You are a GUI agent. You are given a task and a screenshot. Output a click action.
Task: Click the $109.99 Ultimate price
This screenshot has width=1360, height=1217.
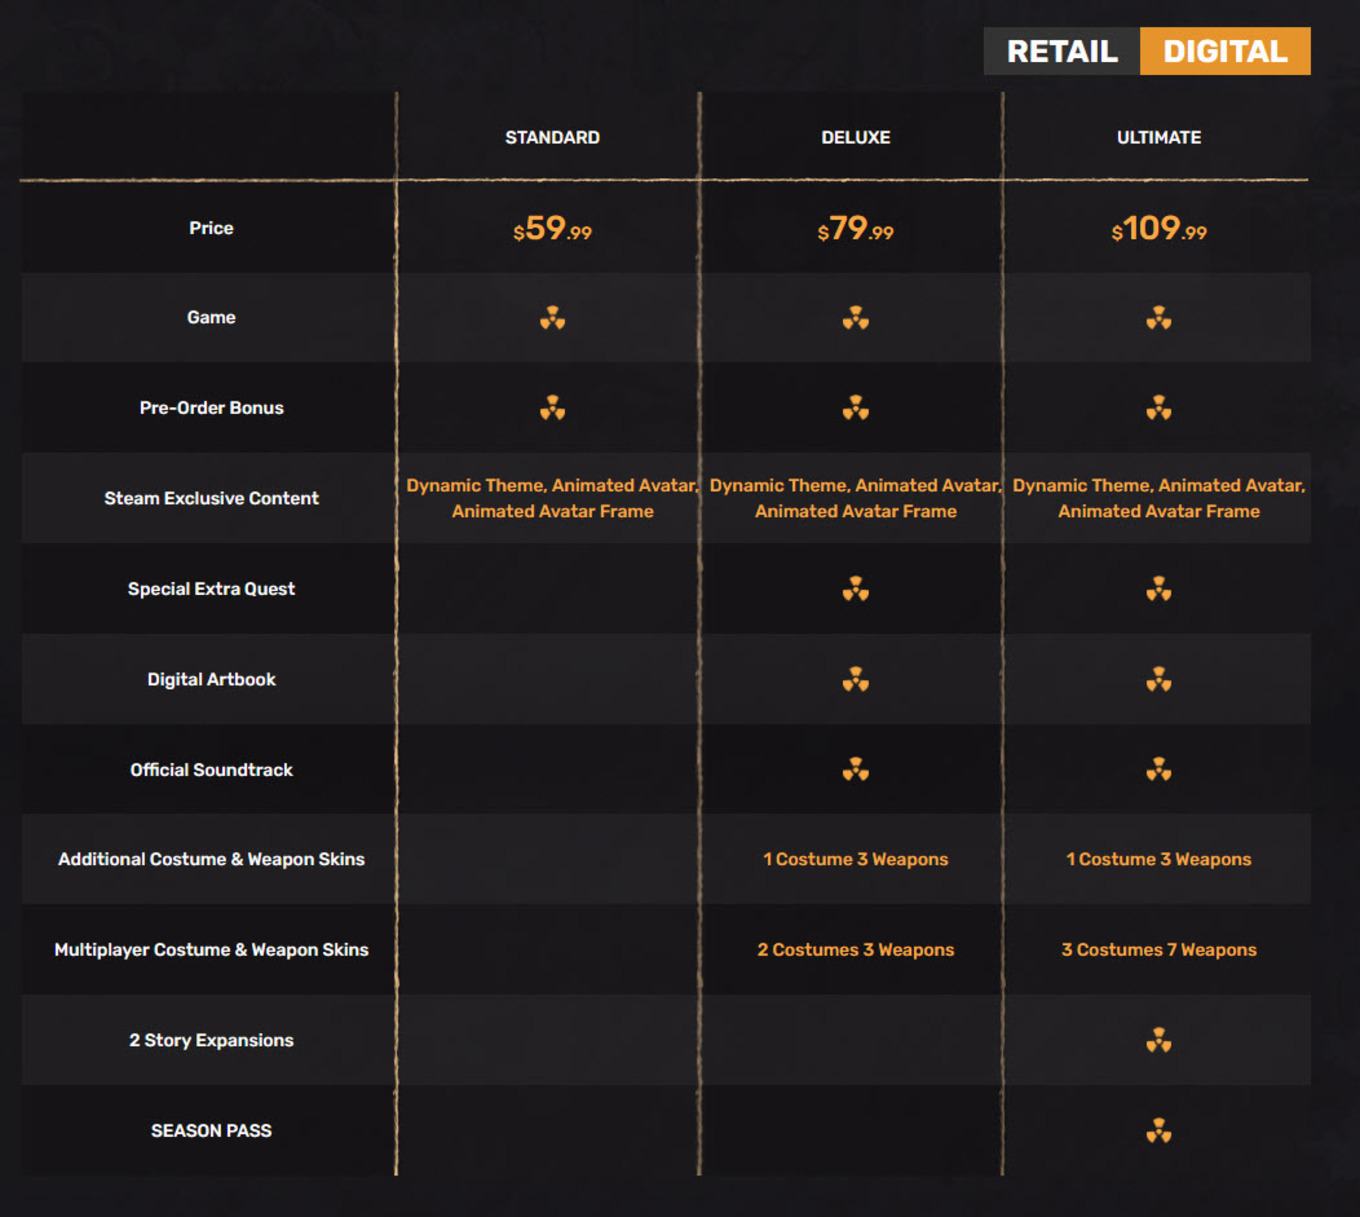coord(1159,229)
